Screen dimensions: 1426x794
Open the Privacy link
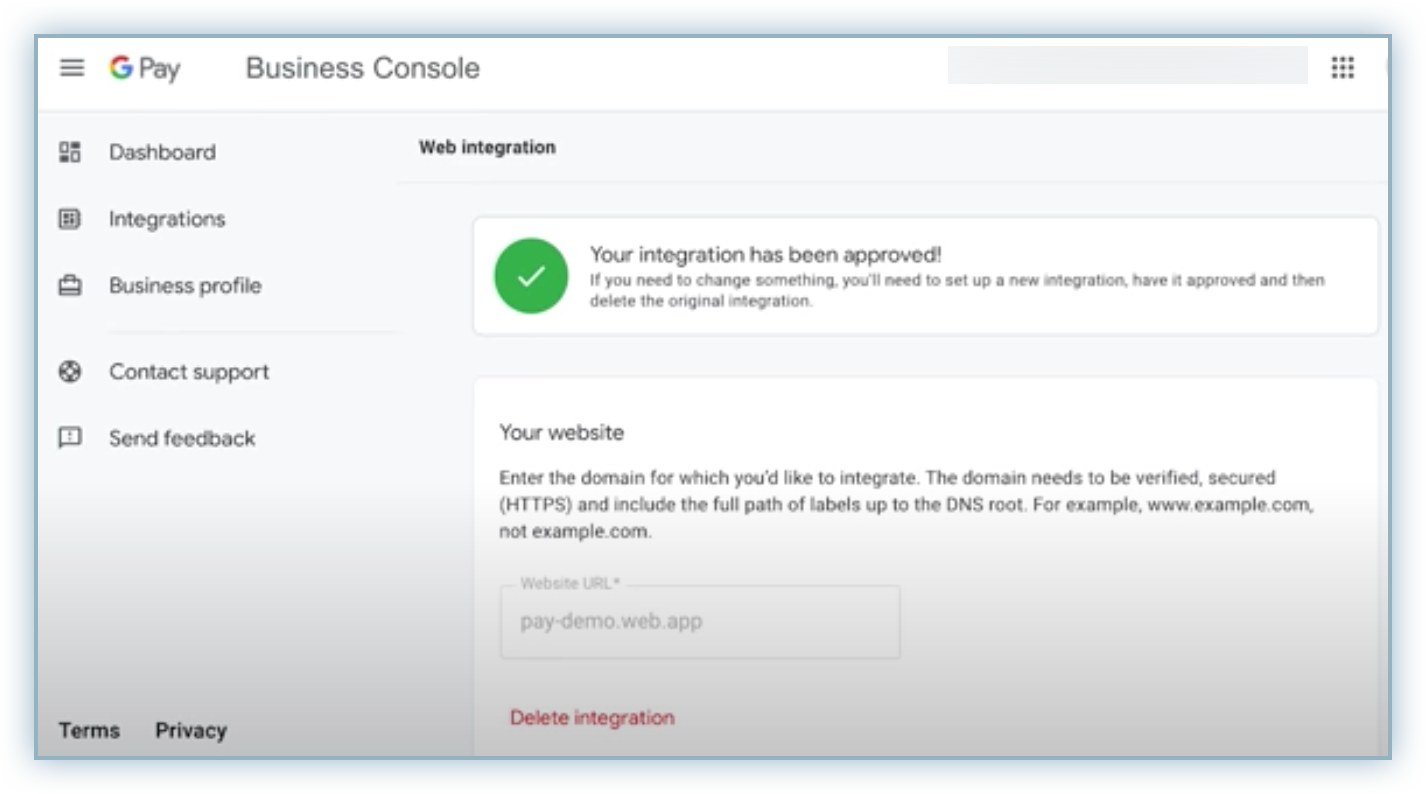coord(191,730)
